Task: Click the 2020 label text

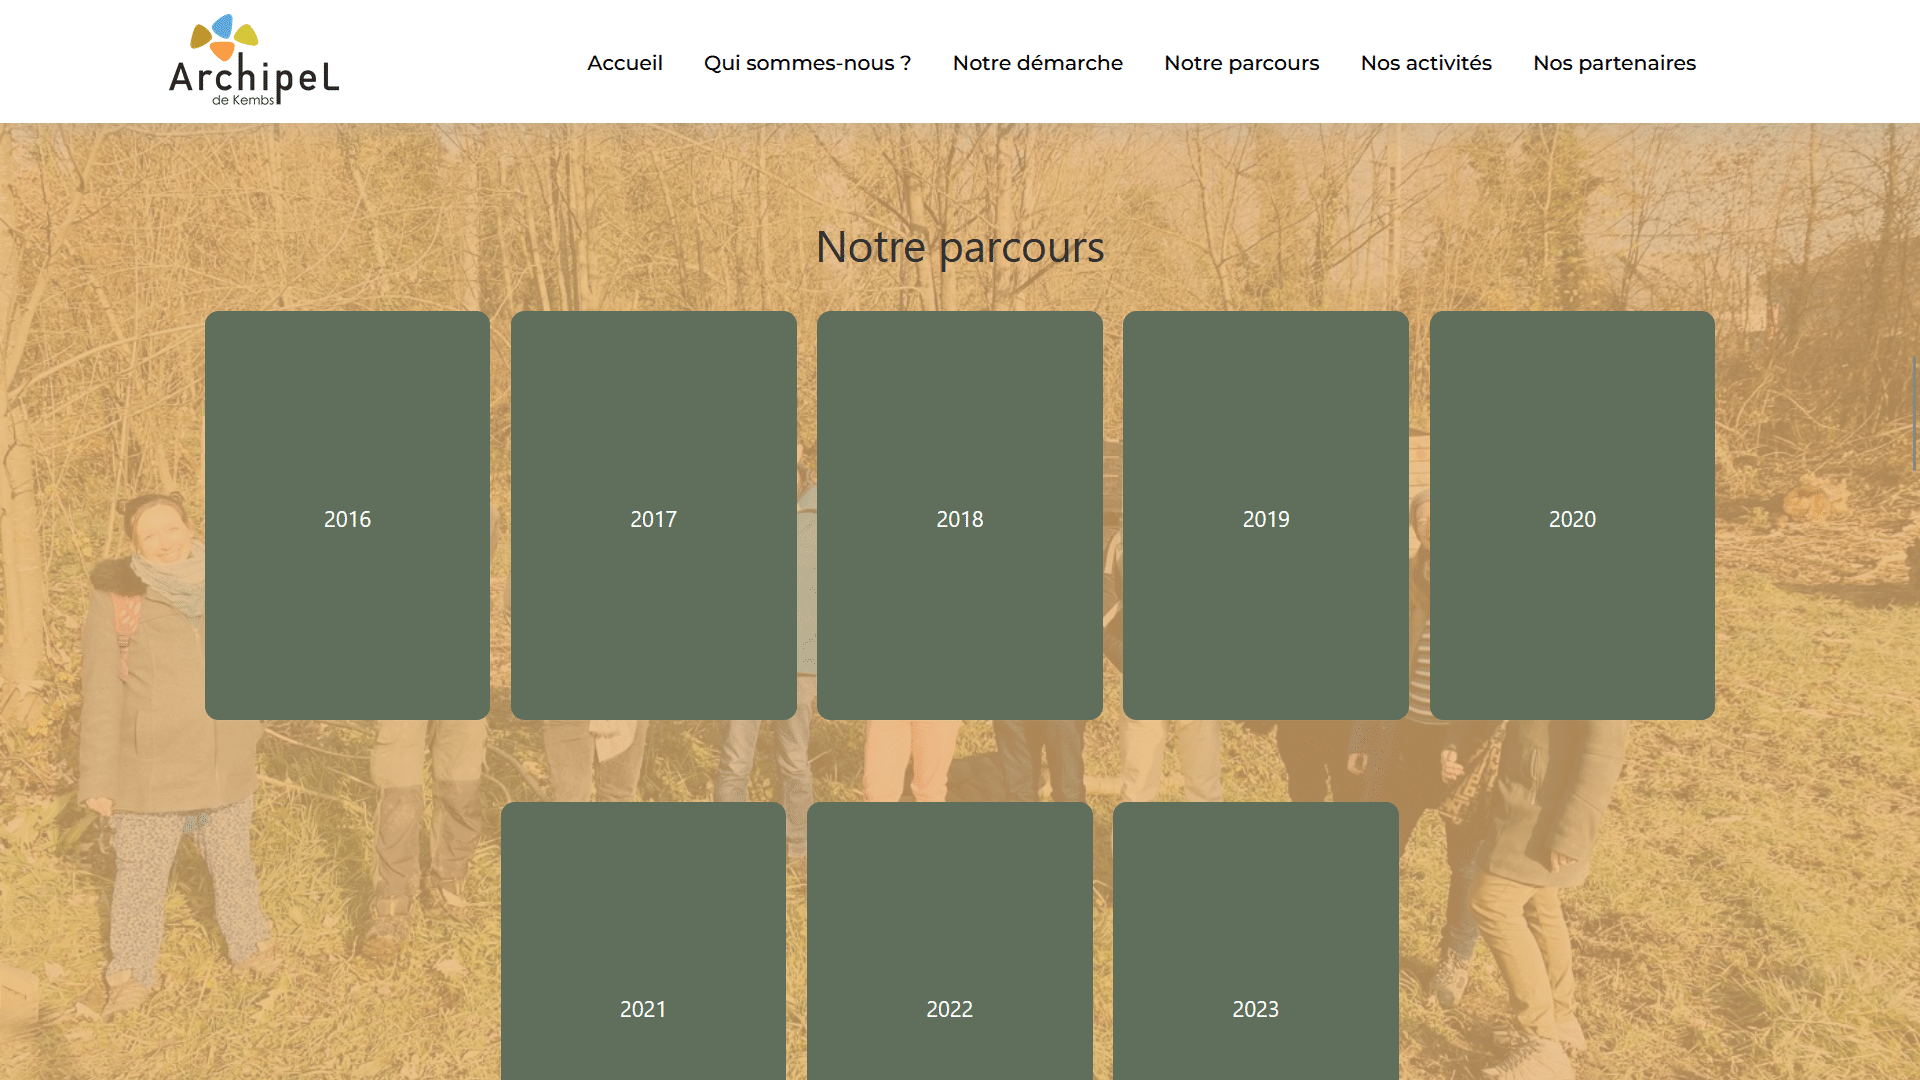Action: 1571,519
